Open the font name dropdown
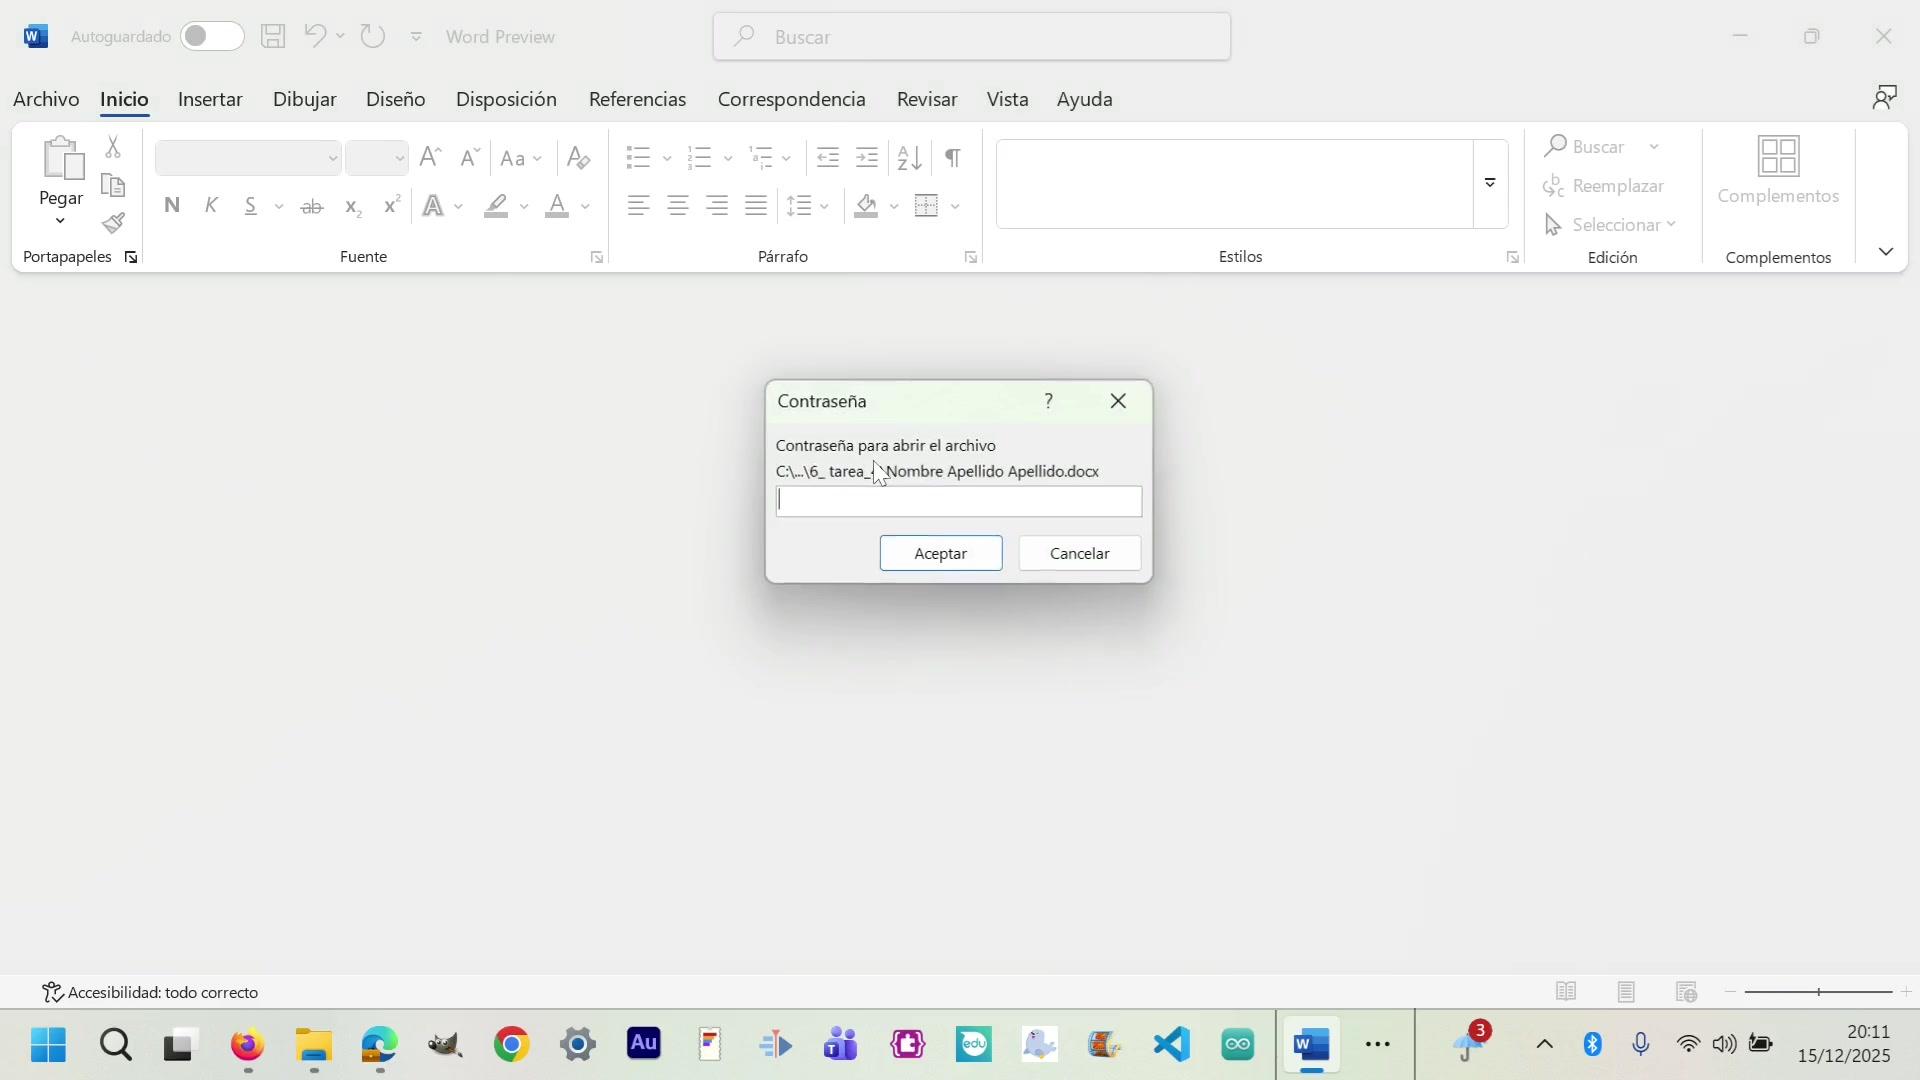The width and height of the screenshot is (1920, 1080). pyautogui.click(x=332, y=158)
